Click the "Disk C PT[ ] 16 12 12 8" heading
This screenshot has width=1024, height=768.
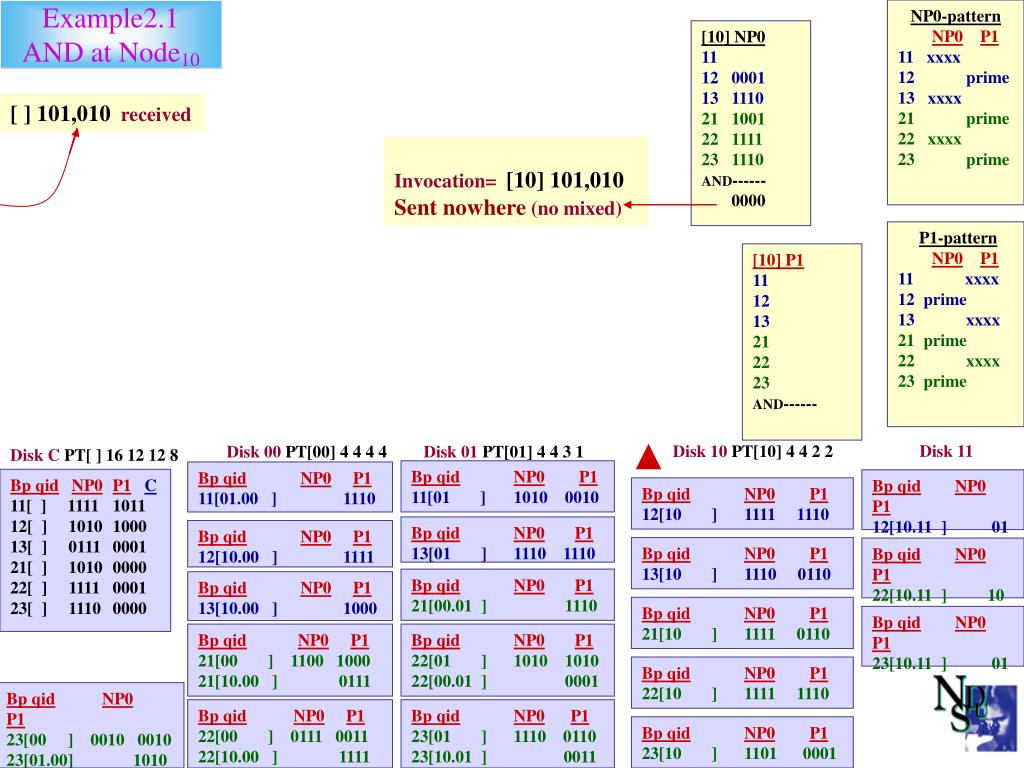(94, 455)
